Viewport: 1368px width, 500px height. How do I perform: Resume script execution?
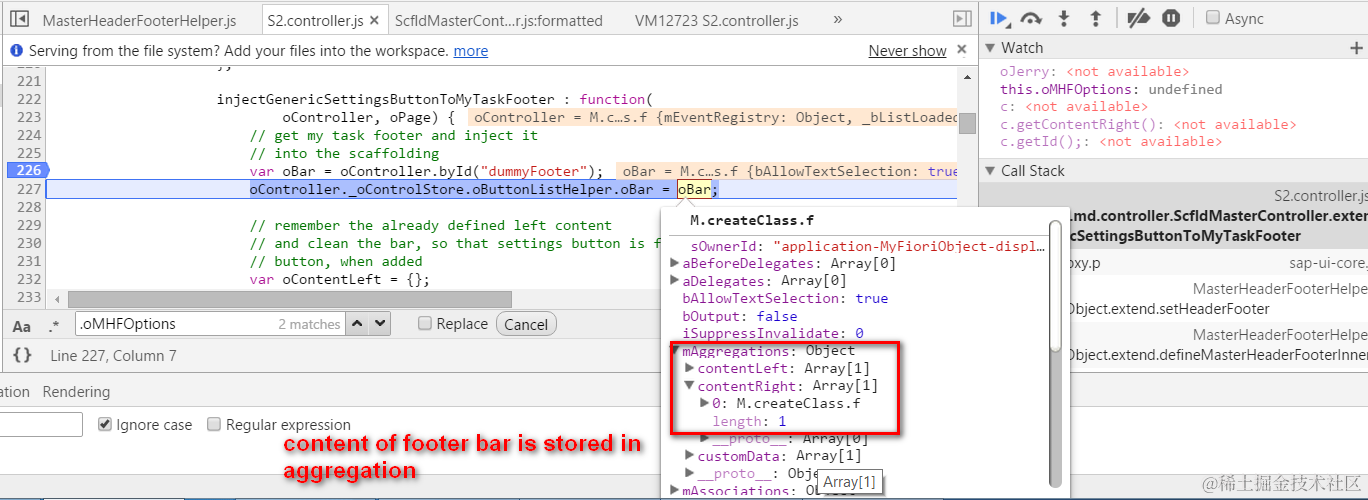tap(997, 18)
